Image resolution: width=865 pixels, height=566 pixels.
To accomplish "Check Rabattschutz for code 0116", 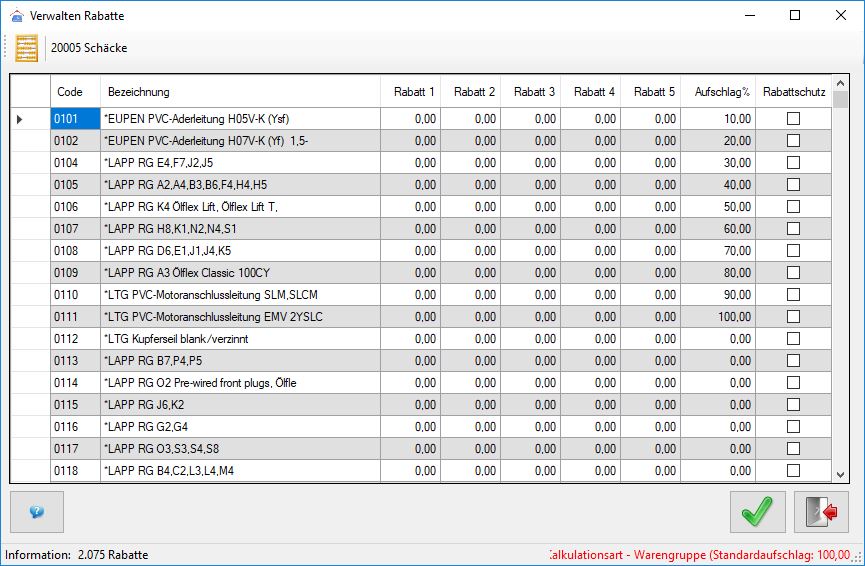I will [793, 427].
